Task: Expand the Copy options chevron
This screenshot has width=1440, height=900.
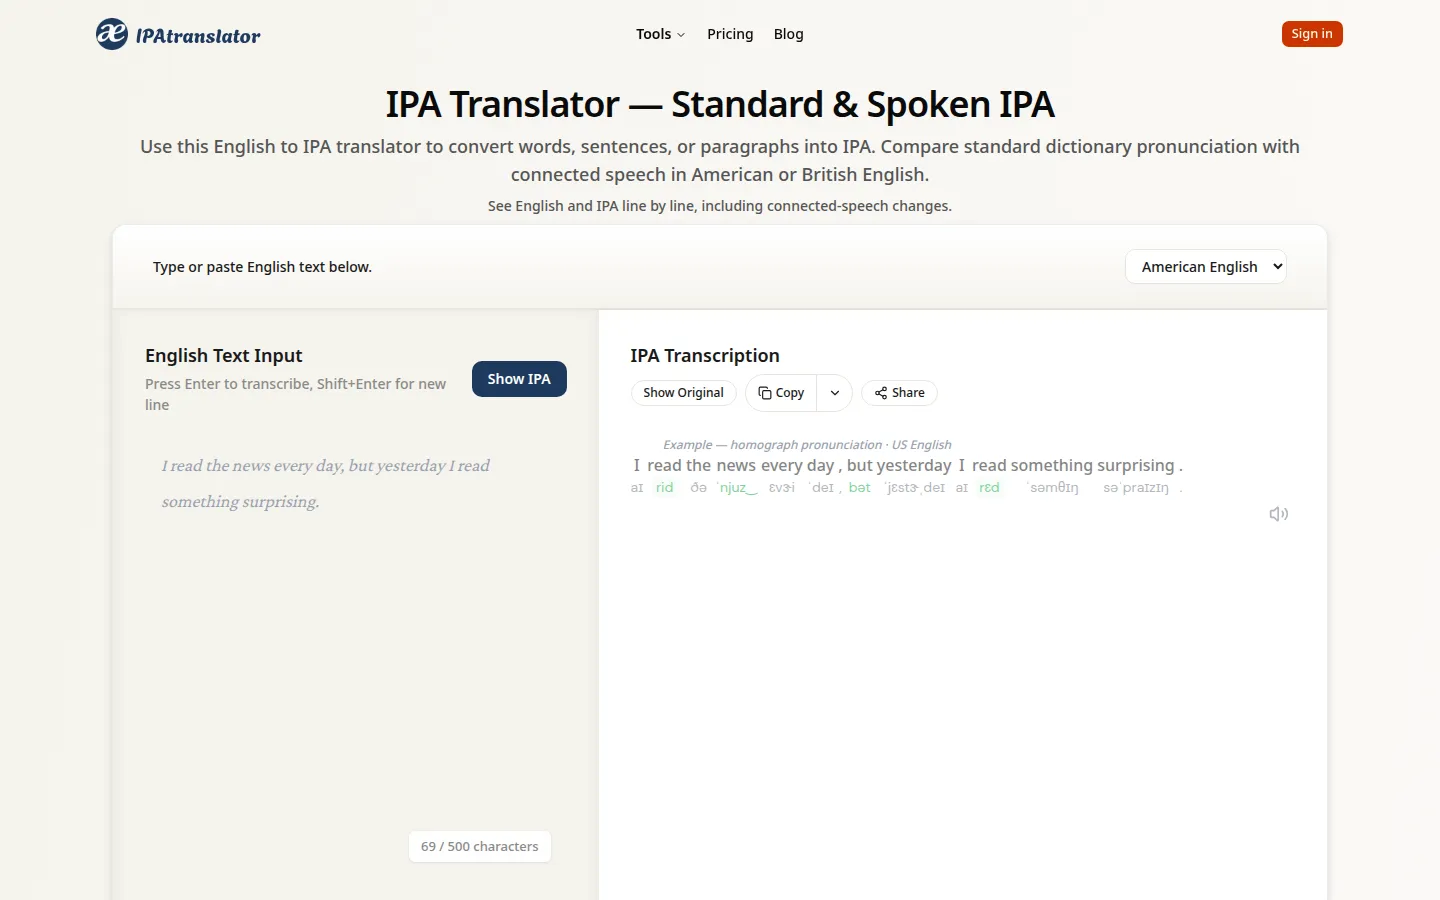Action: pos(835,393)
